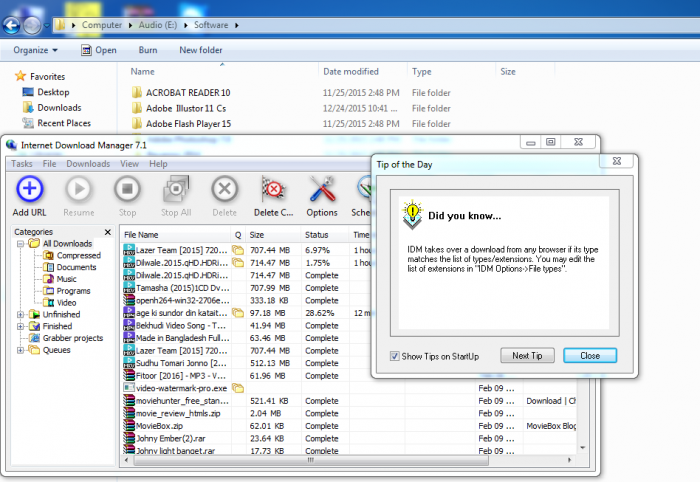Sort downloads by Size column
This screenshot has height=482, width=700.
click(x=273, y=235)
